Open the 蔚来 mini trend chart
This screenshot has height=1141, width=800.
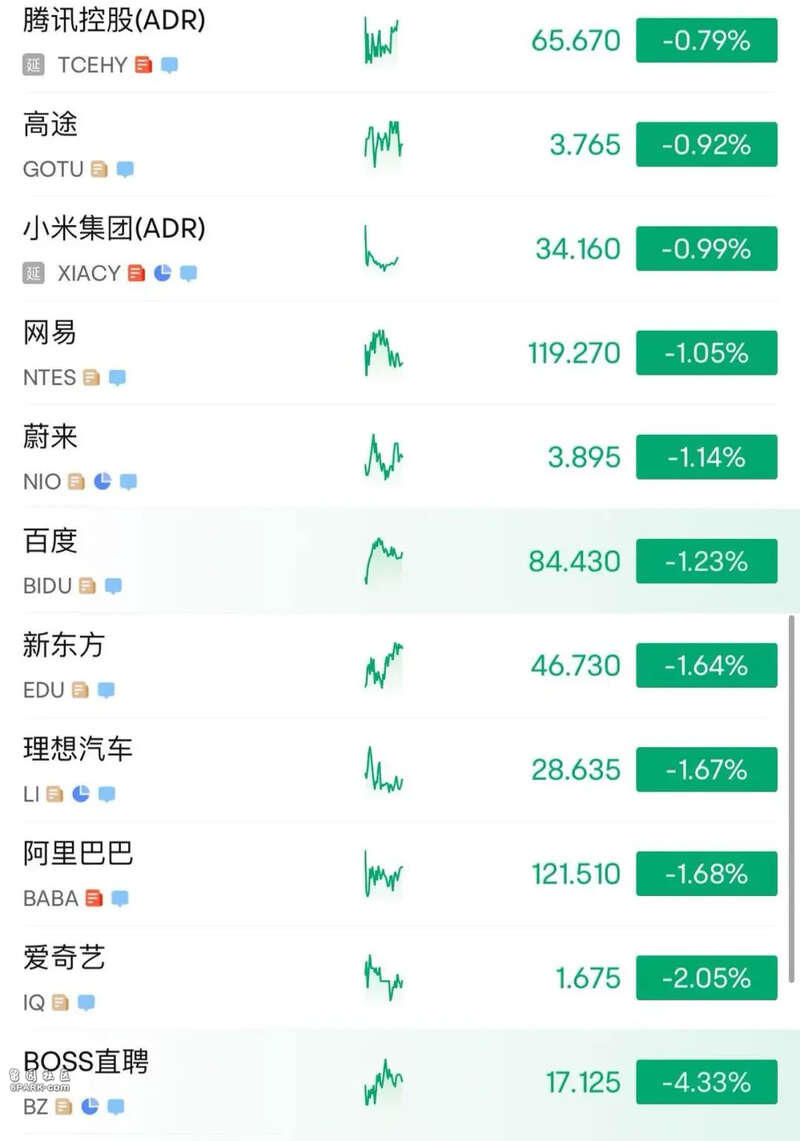click(x=384, y=457)
